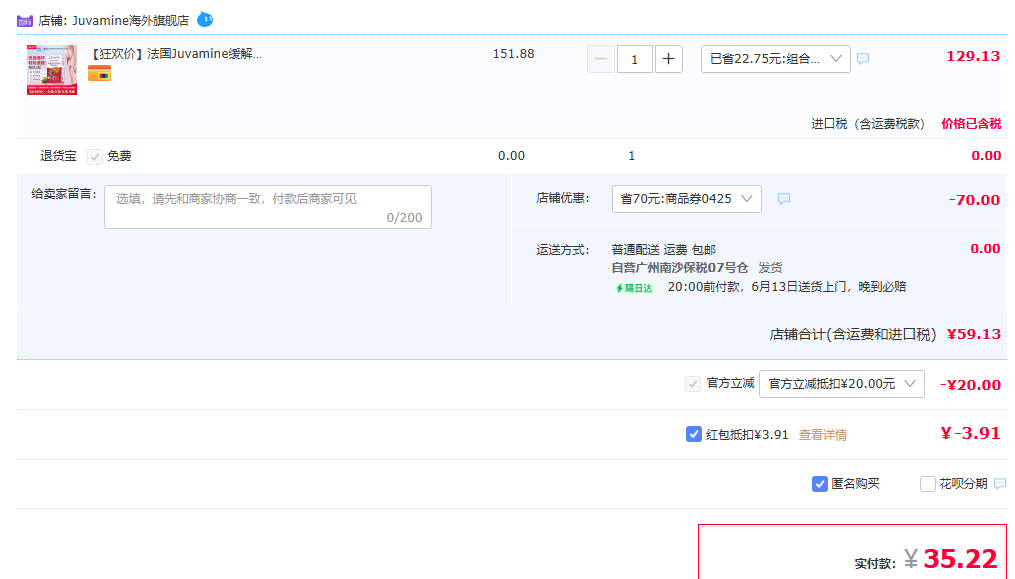1015x579 pixels.
Task: Open the 省70元:商品券0425 coupon dropdown
Action: [x=686, y=199]
